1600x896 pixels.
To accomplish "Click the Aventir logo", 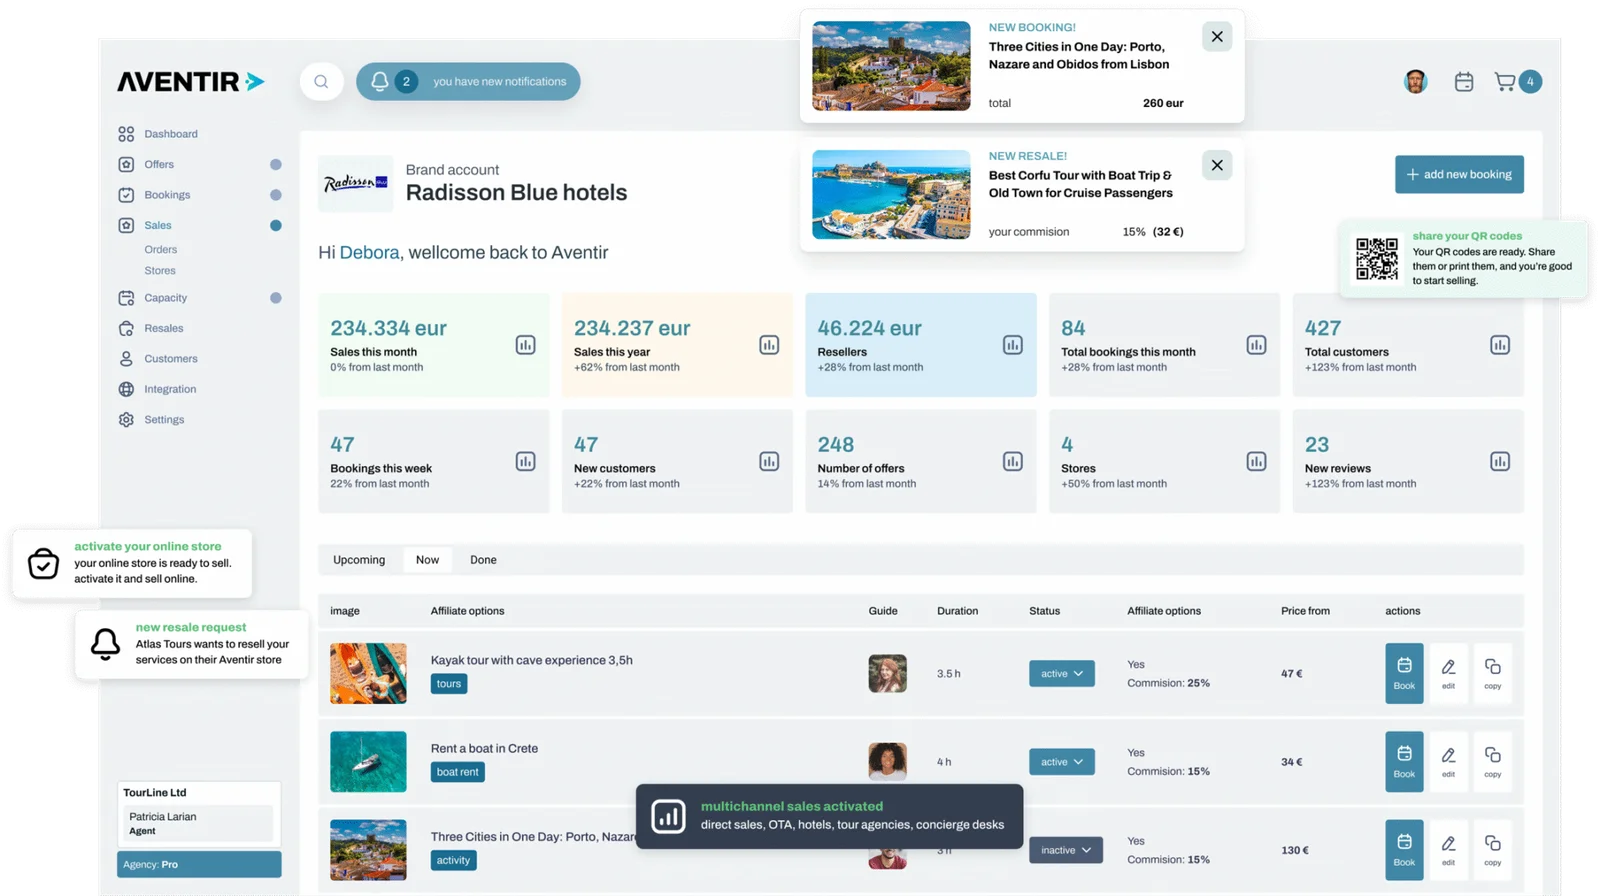I will pos(190,82).
